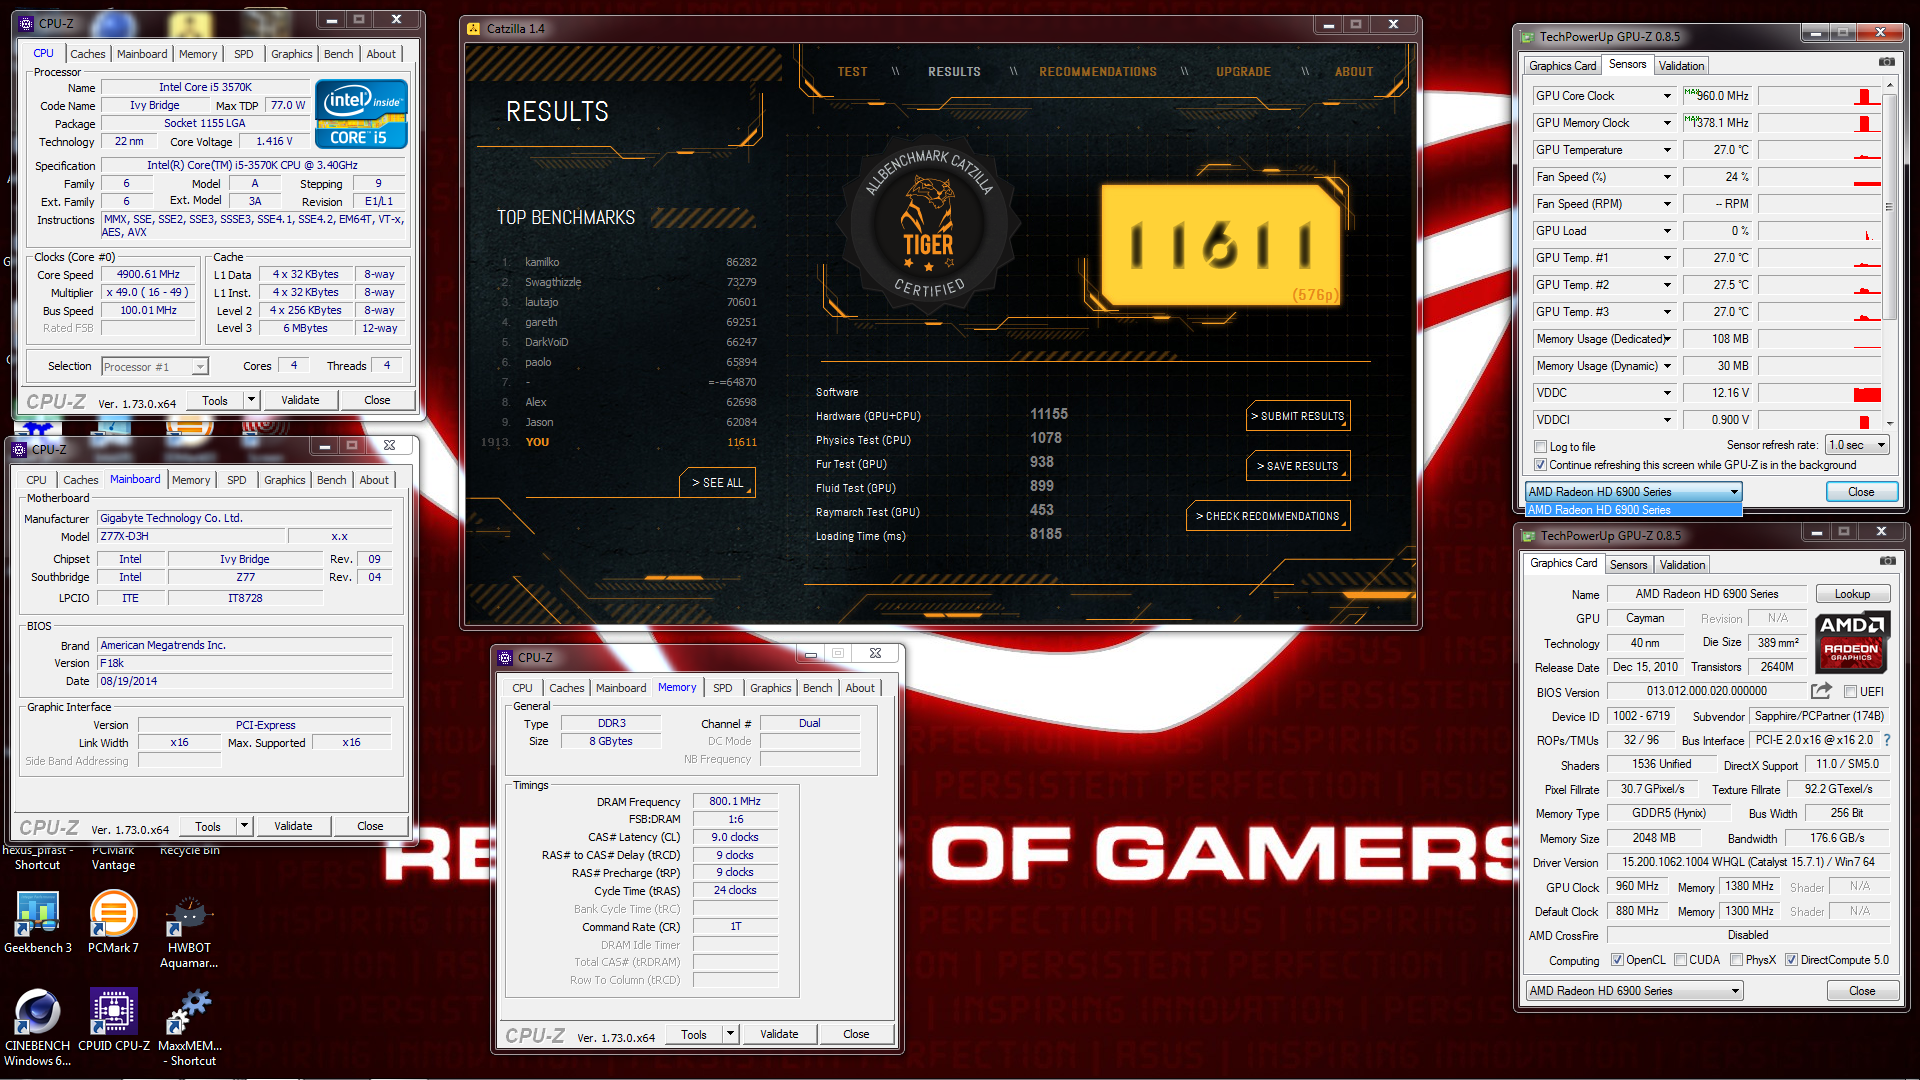Click the scroll down arrow in GPU-Z sensors
Screen dimensions: 1920x1080
[x=1889, y=423]
